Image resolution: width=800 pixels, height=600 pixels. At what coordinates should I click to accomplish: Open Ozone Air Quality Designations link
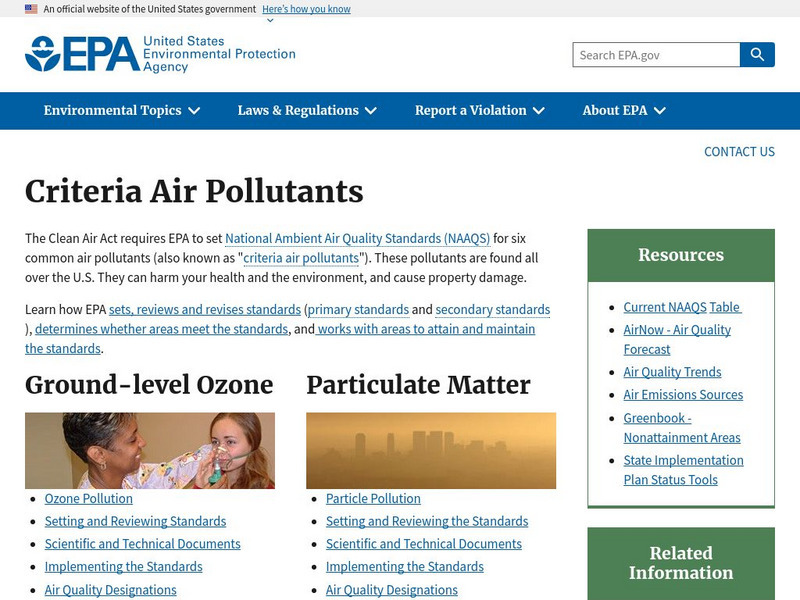tap(110, 590)
